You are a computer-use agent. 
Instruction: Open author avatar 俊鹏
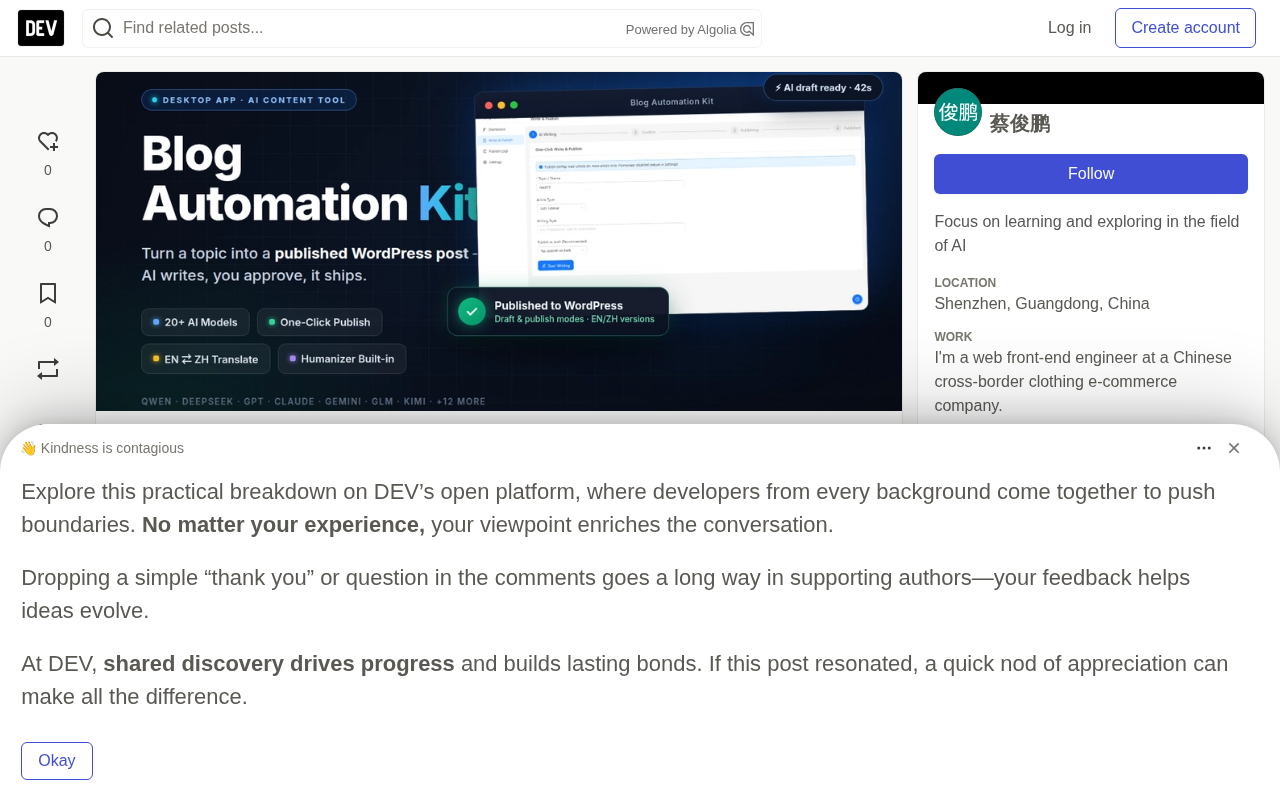pos(958,112)
